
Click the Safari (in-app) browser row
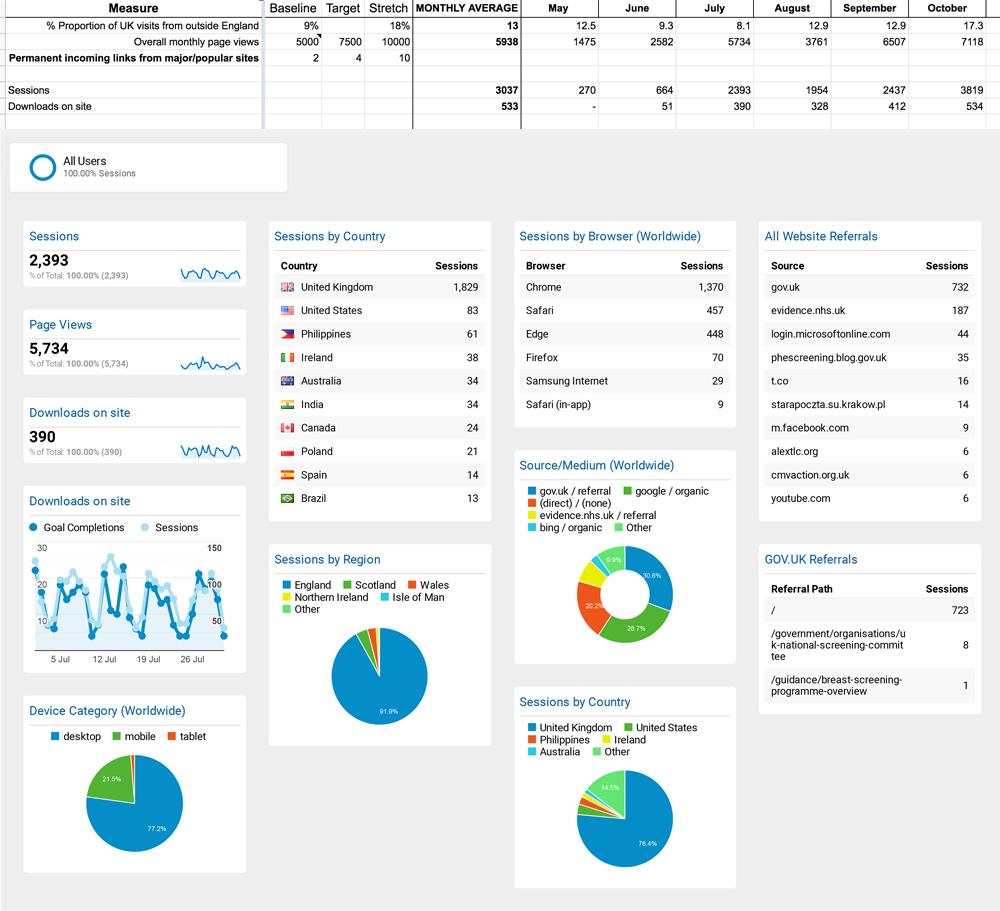624,404
